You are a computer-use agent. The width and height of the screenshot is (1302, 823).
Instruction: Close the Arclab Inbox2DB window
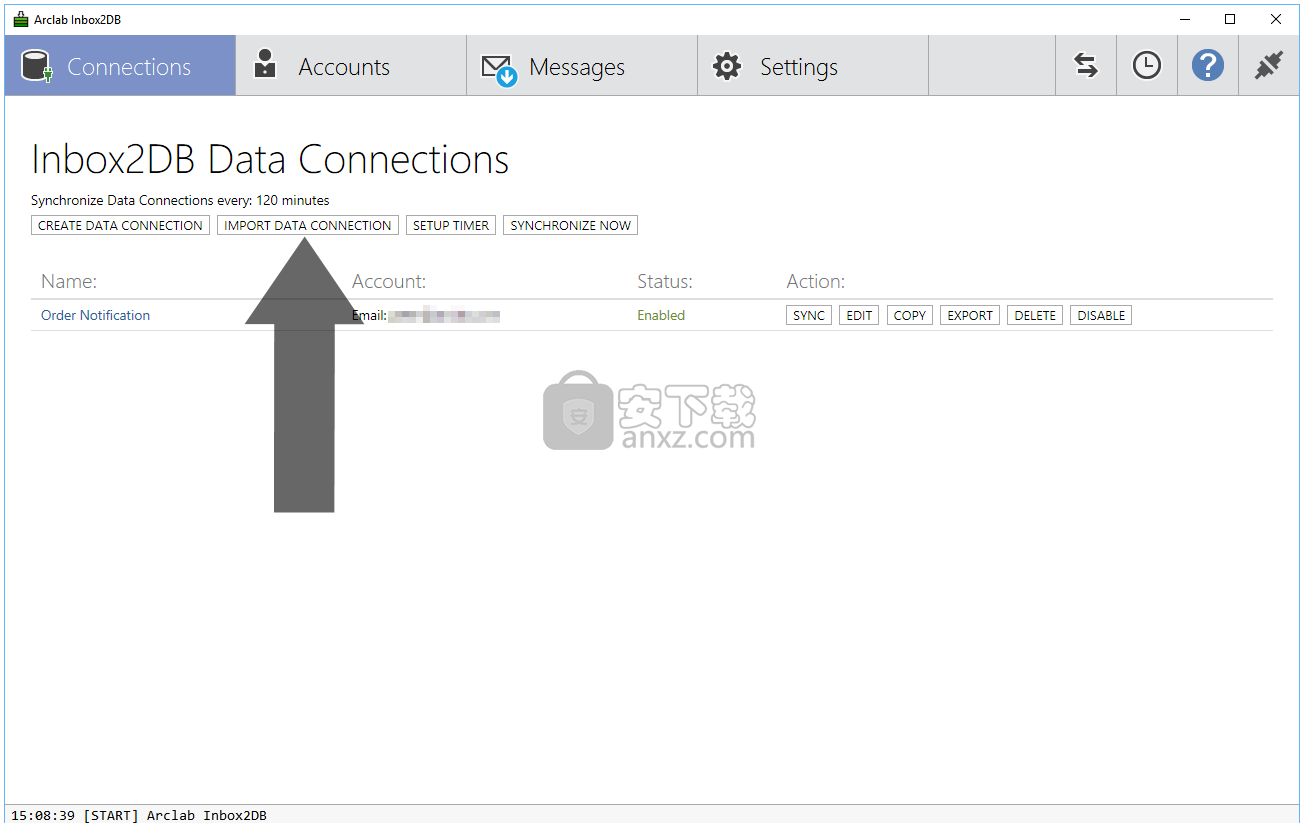(1277, 19)
